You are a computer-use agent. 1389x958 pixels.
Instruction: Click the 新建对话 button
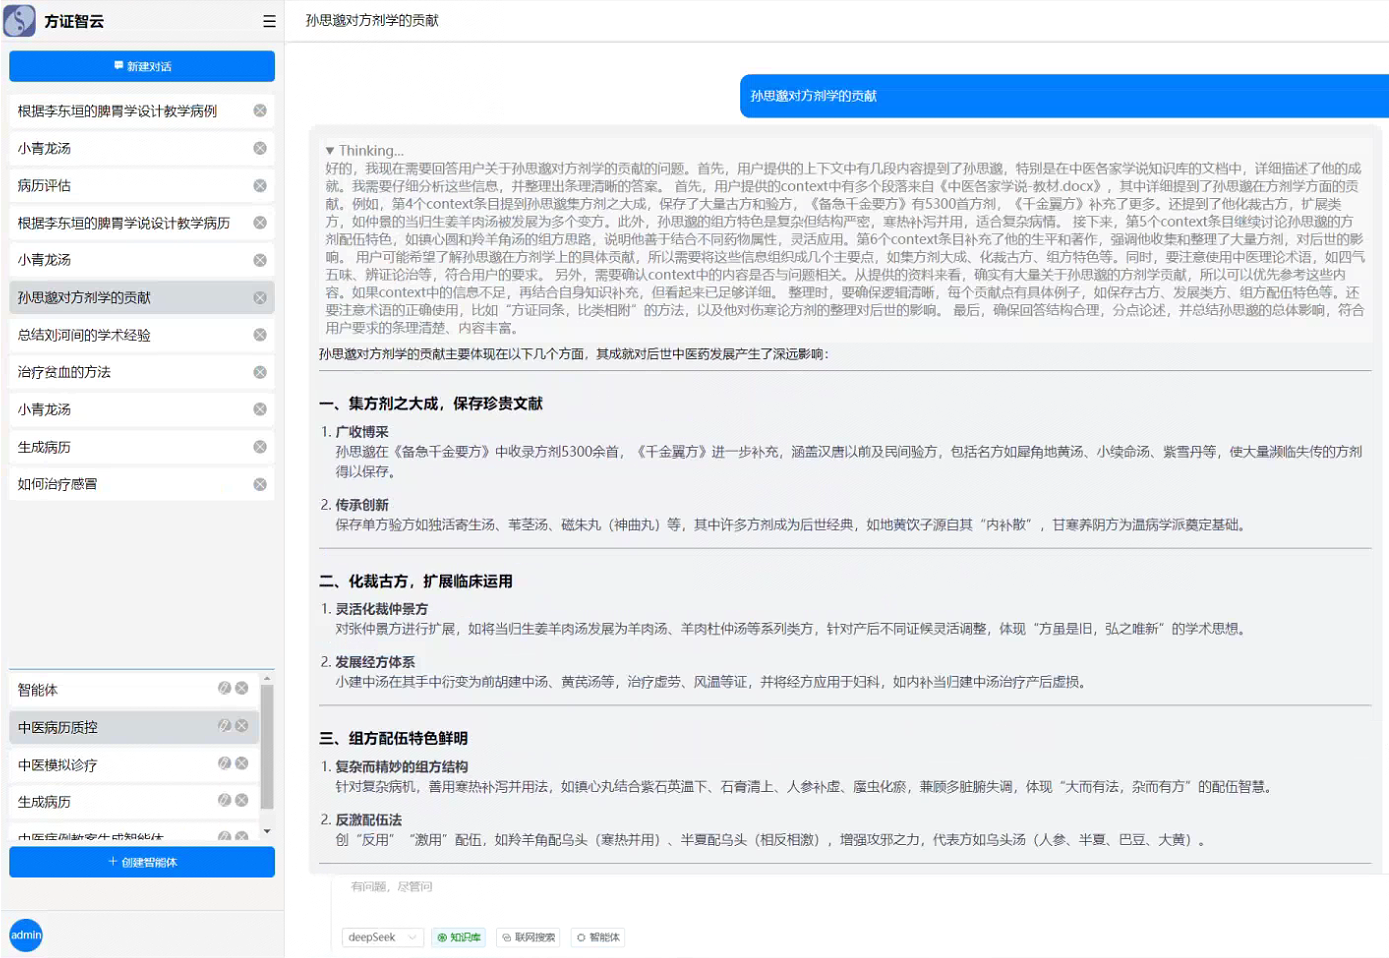[142, 66]
